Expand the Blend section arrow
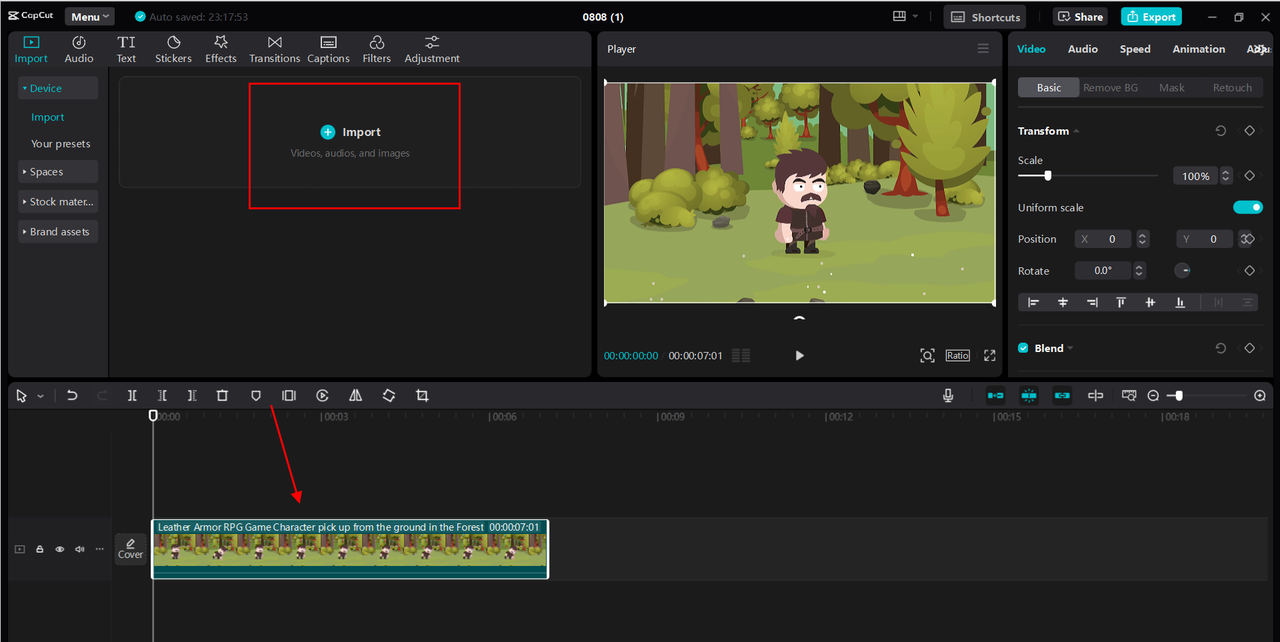Image resolution: width=1280 pixels, height=642 pixels. point(1070,348)
